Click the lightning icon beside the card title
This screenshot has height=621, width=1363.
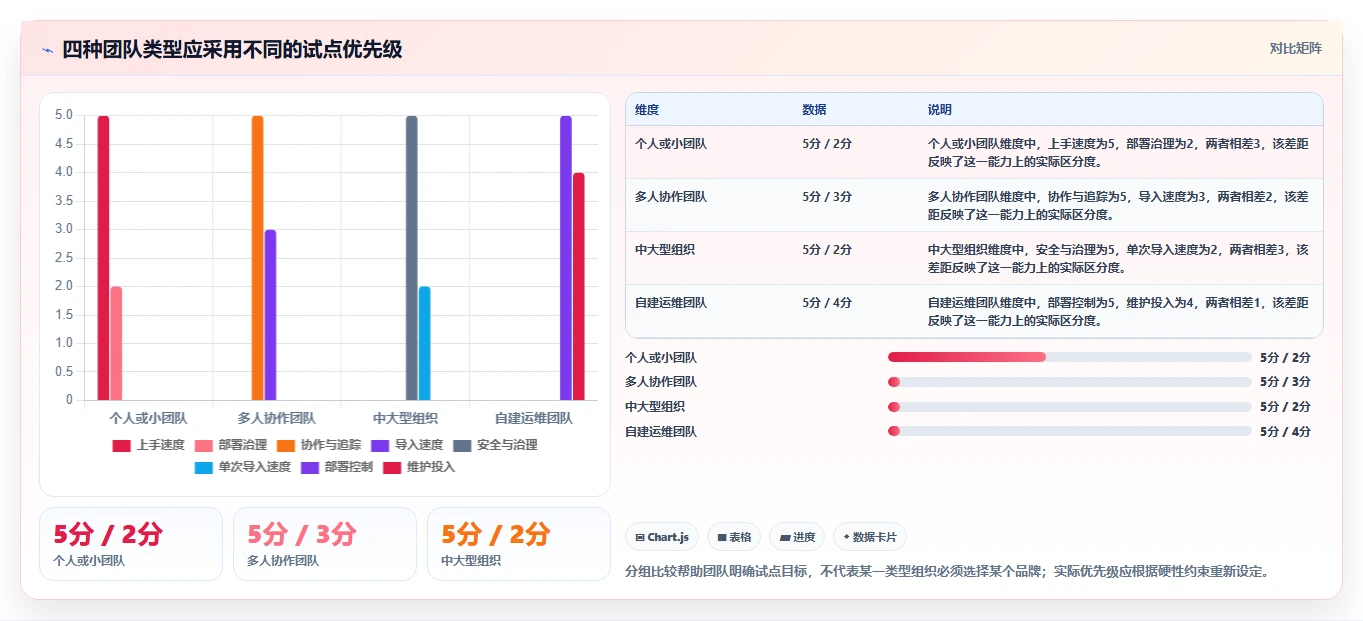coord(48,50)
